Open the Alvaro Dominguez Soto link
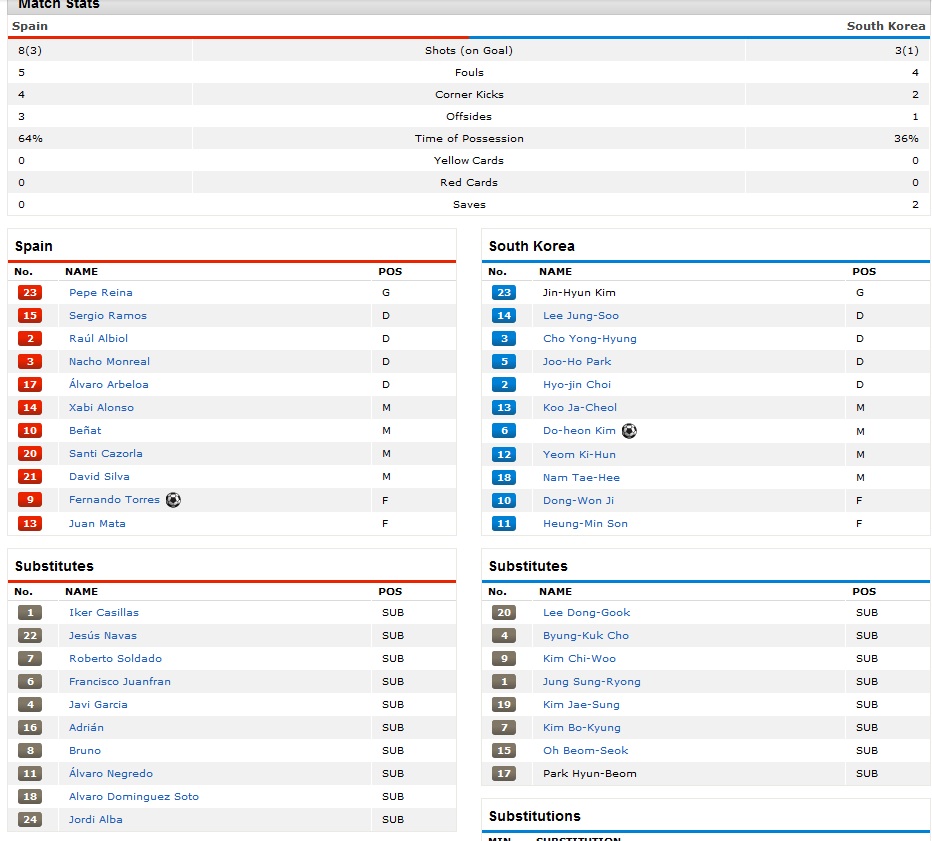 pos(134,797)
